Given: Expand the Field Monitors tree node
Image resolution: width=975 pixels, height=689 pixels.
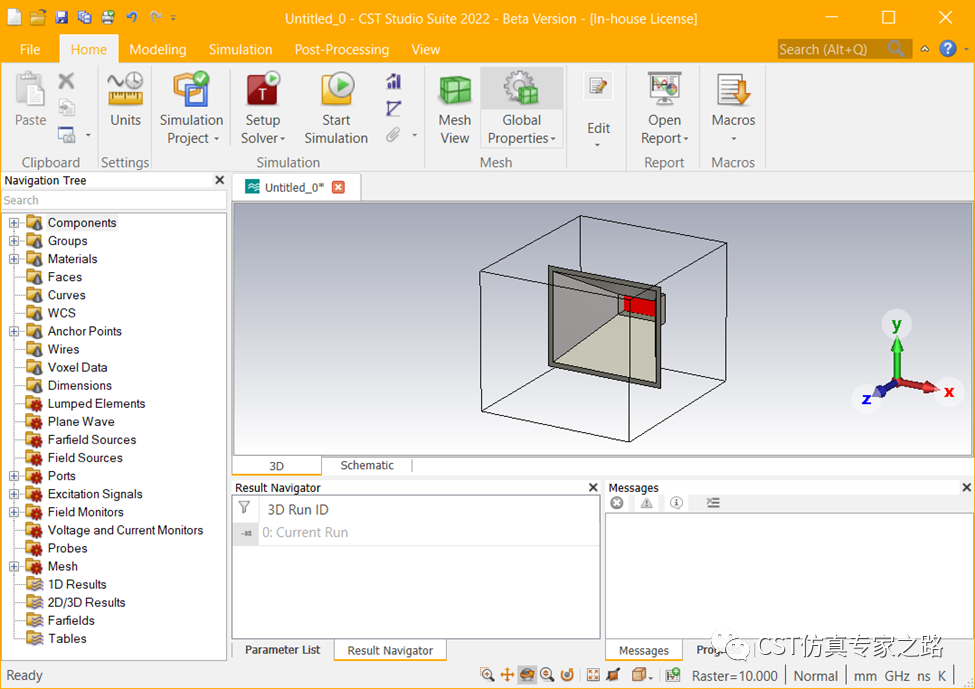Looking at the screenshot, I should click(14, 512).
